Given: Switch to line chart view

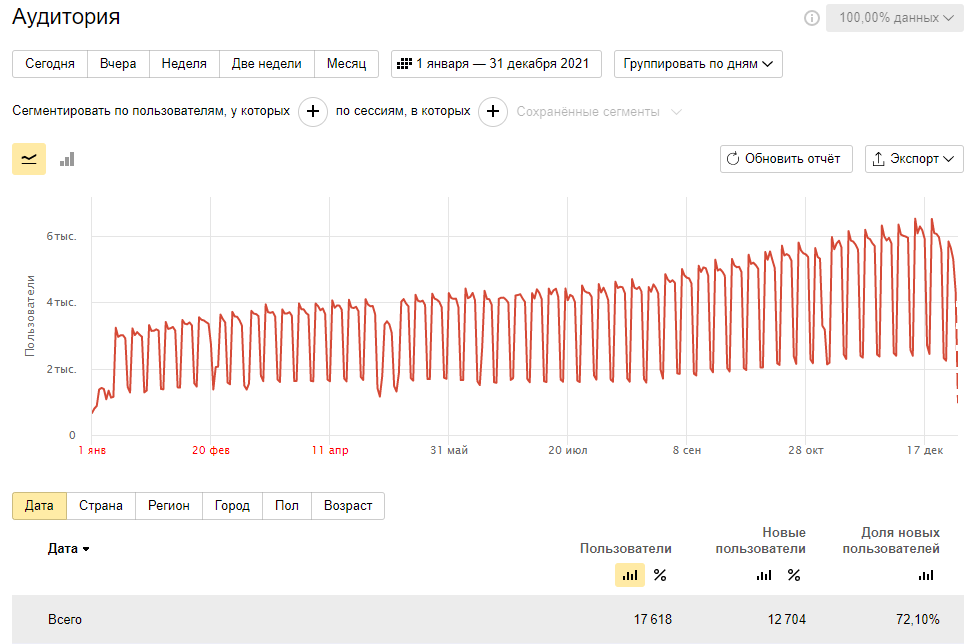Looking at the screenshot, I should [29, 159].
